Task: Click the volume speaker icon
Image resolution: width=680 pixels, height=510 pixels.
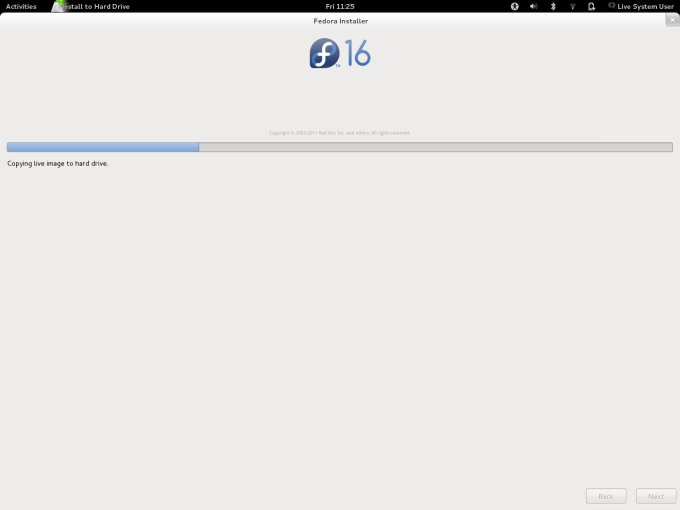Action: [x=533, y=7]
